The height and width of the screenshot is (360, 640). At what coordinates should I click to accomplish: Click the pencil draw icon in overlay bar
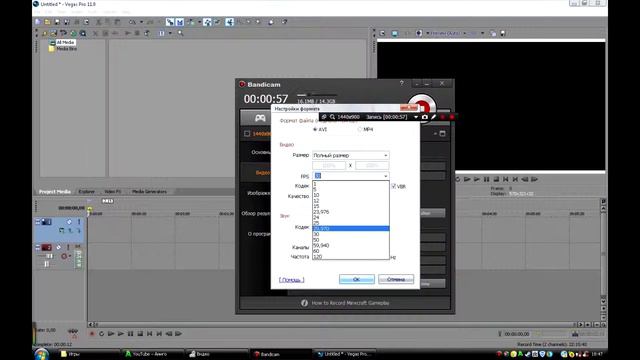pyautogui.click(x=433, y=117)
